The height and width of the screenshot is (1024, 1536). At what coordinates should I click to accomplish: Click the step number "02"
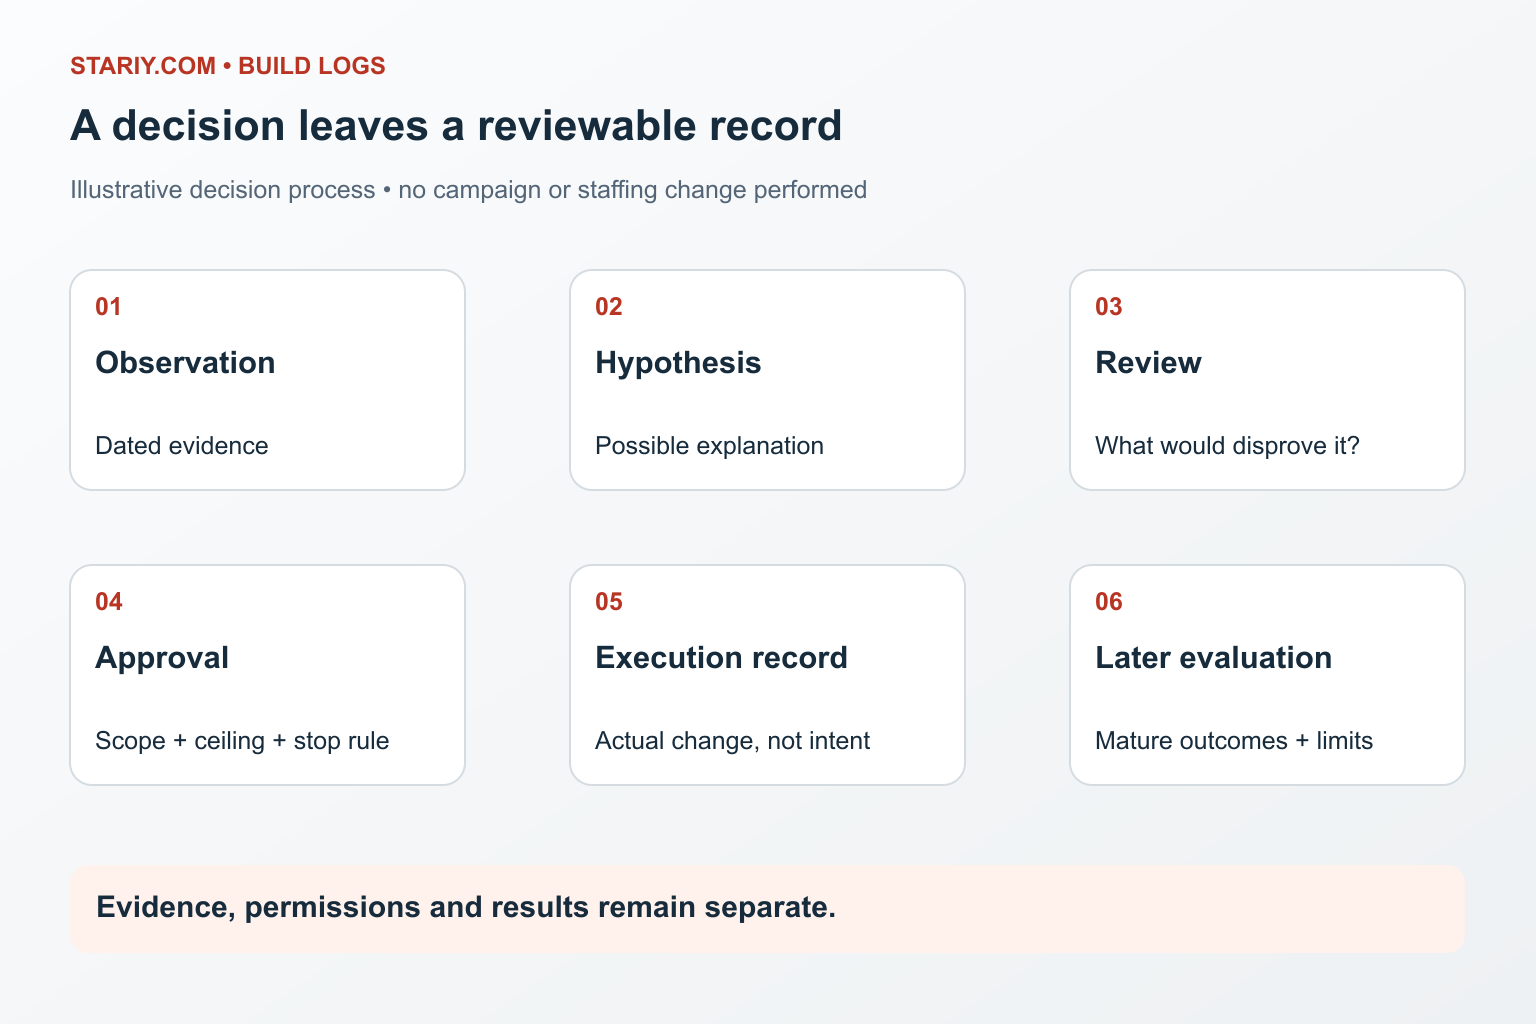coord(609,307)
